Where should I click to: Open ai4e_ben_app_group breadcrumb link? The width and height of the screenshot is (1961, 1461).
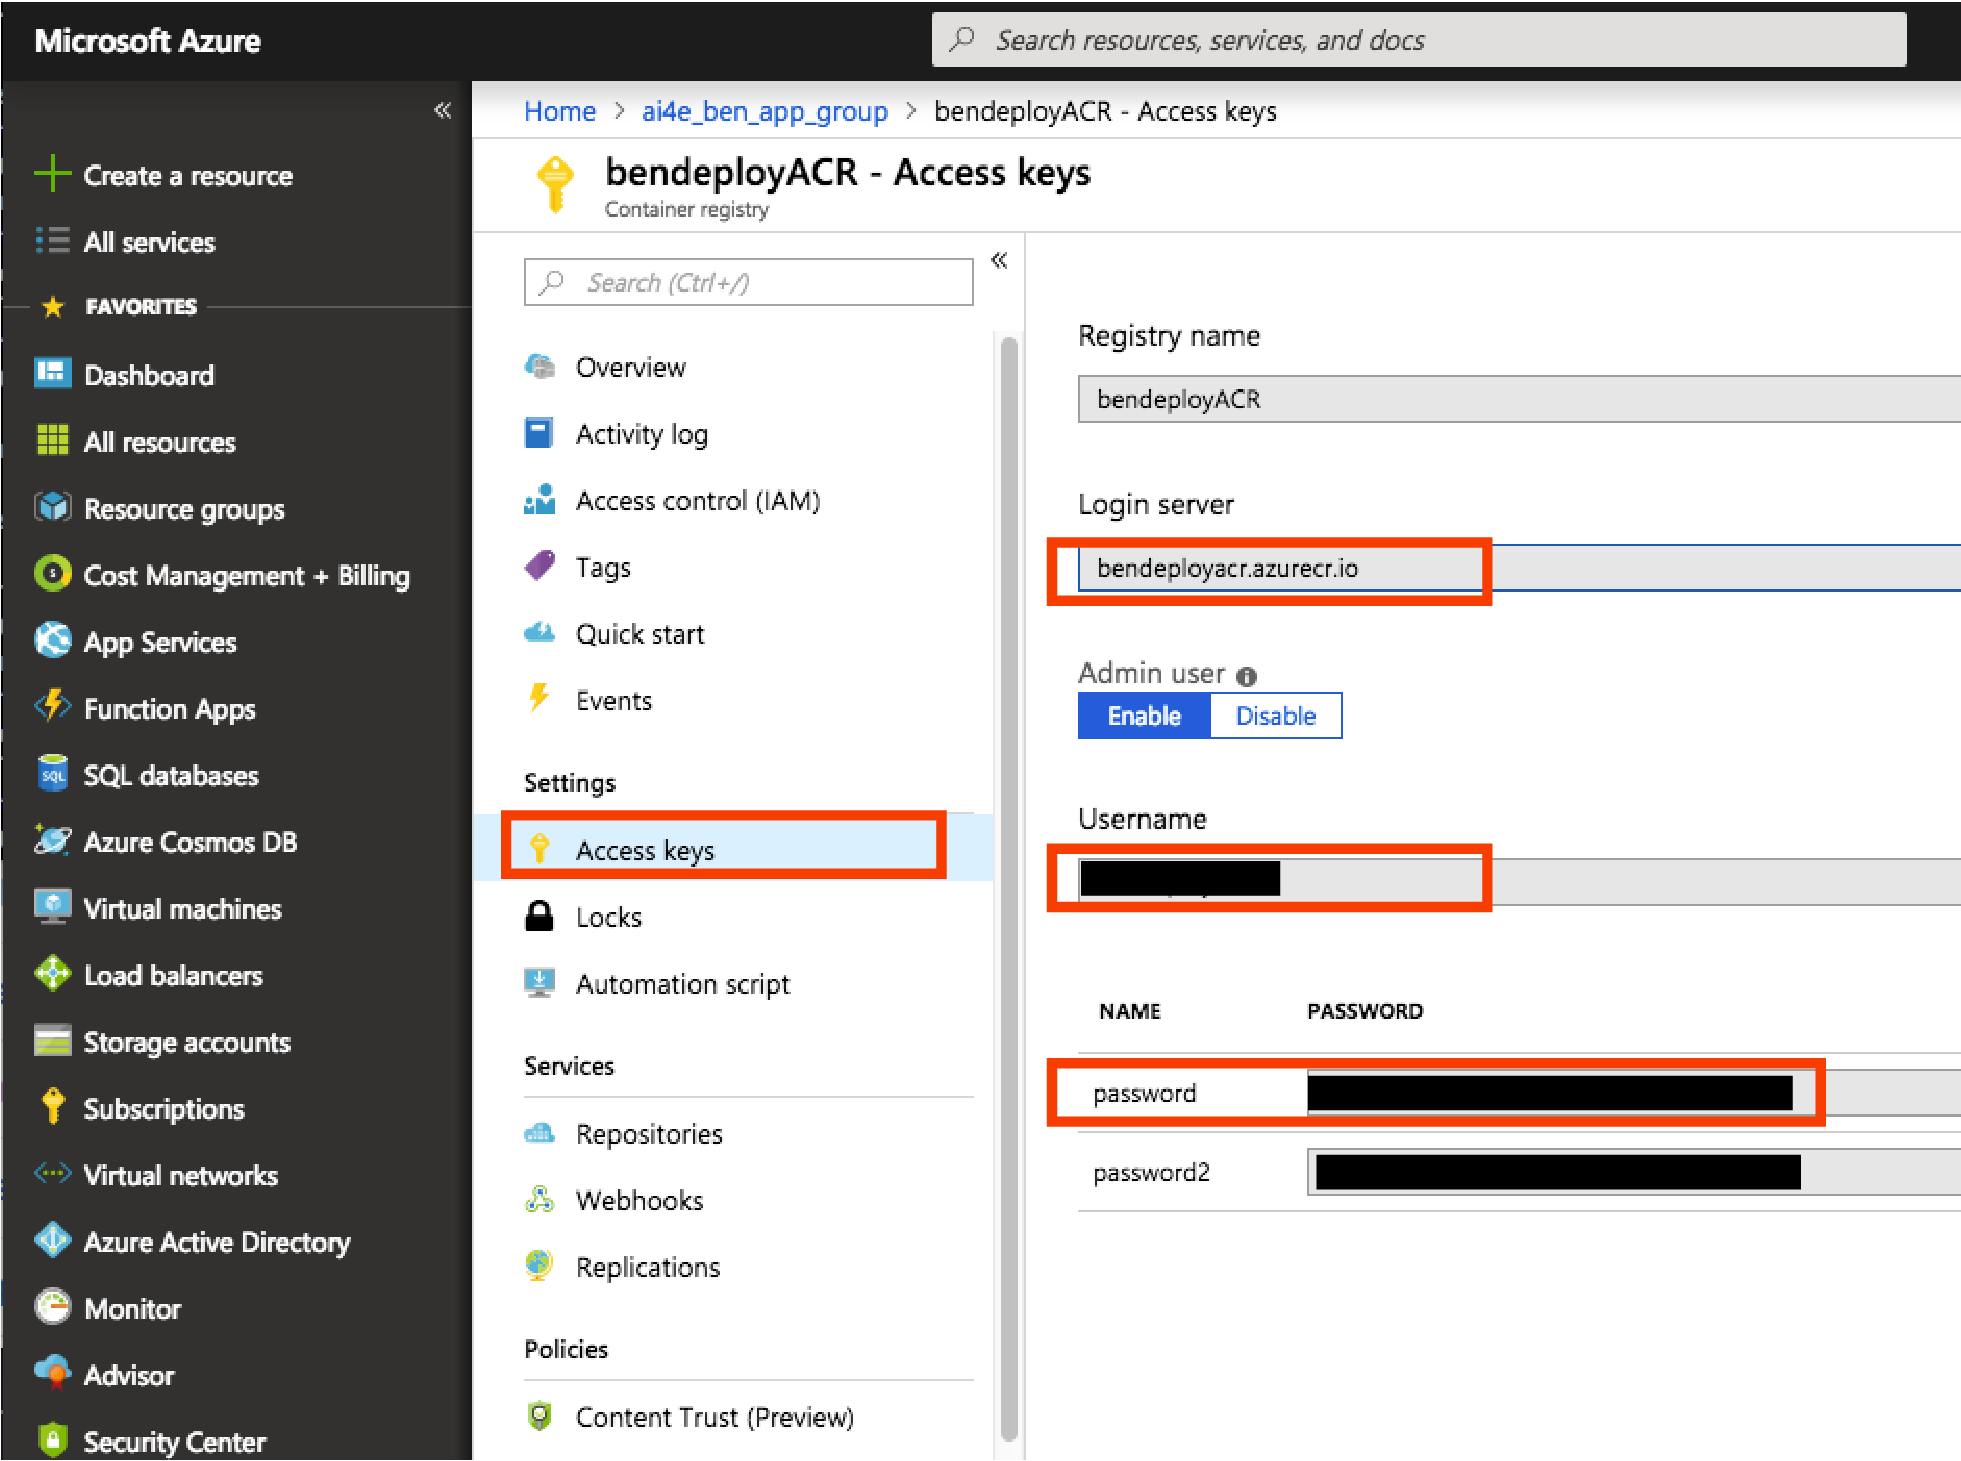coord(765,111)
